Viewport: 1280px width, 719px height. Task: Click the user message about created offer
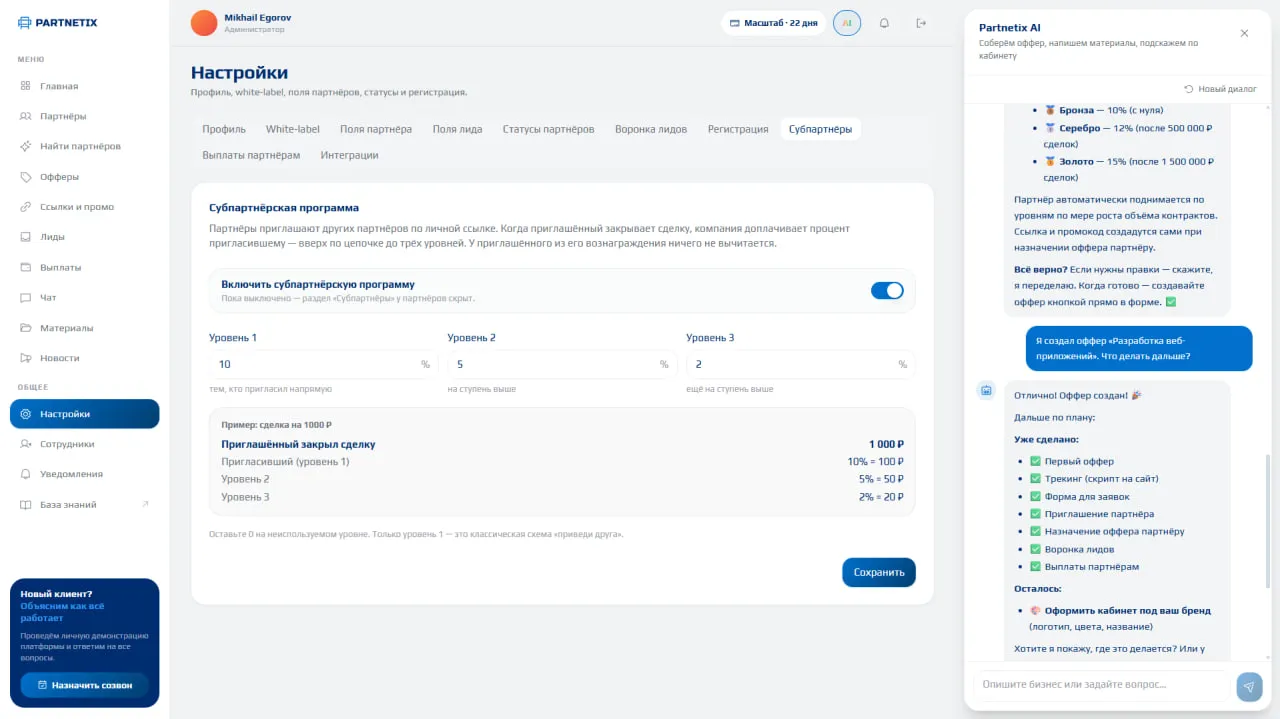pyautogui.click(x=1138, y=348)
